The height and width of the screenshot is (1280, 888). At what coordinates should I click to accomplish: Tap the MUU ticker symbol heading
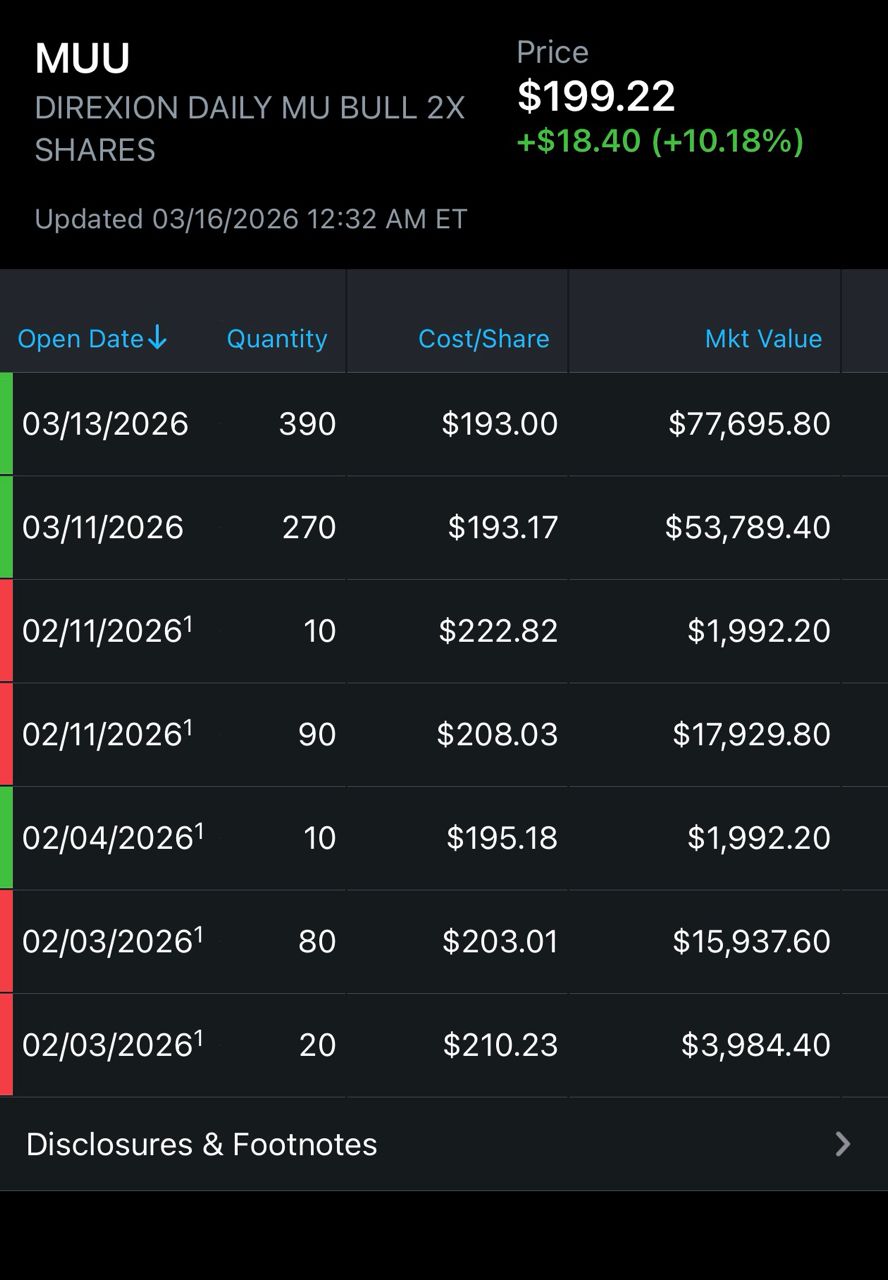pos(82,59)
